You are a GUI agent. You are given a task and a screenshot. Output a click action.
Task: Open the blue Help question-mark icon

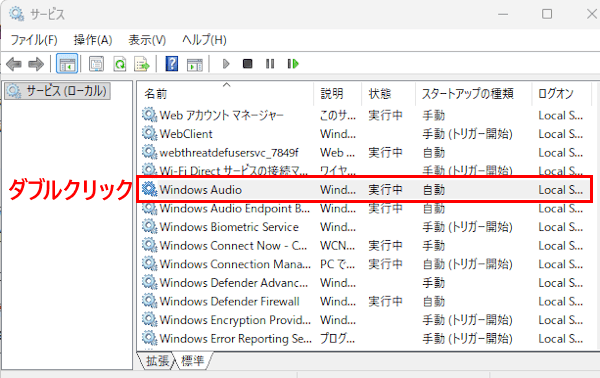[172, 64]
